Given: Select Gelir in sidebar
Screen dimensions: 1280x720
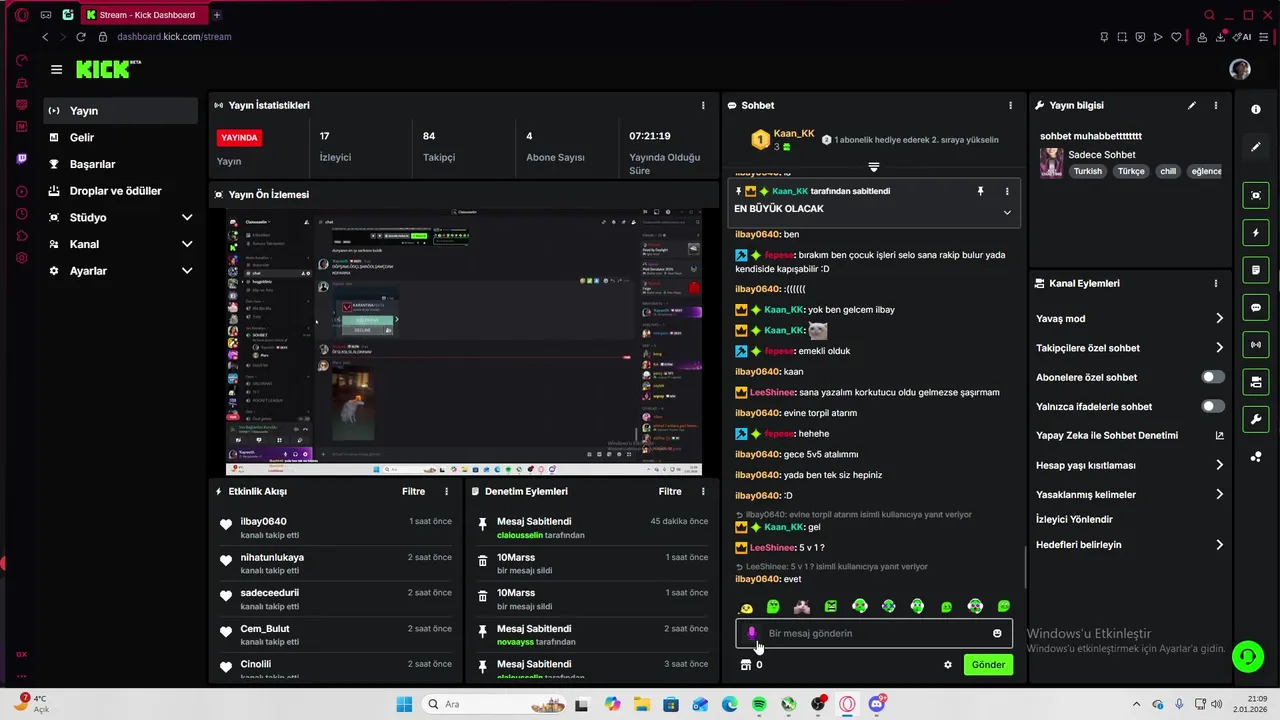Looking at the screenshot, I should coord(120,137).
